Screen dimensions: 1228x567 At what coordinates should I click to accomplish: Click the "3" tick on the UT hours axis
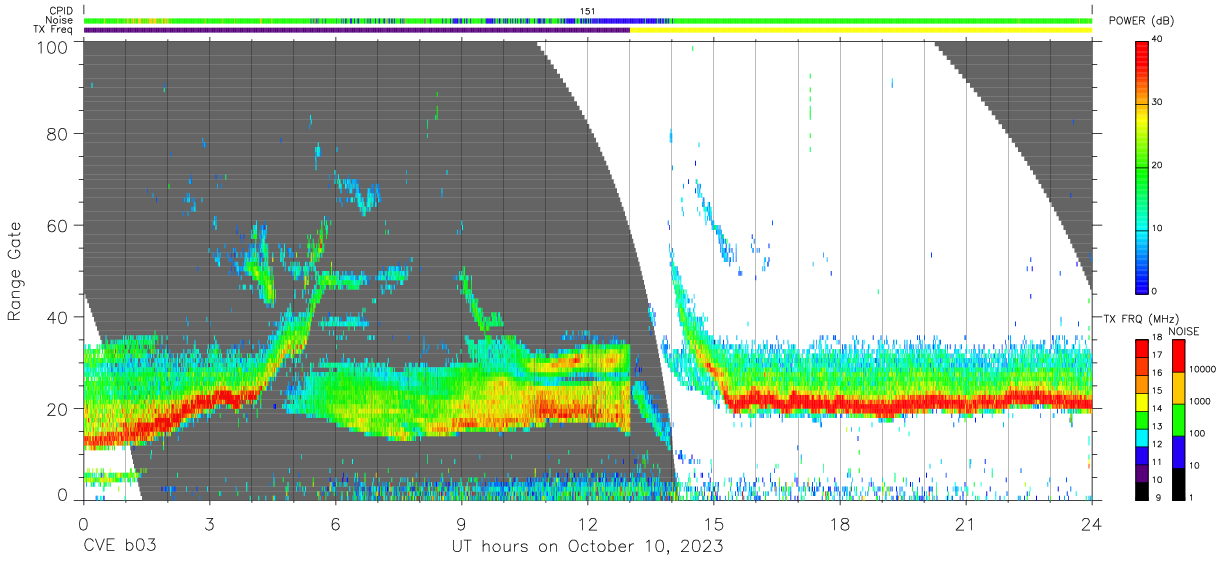(x=209, y=524)
